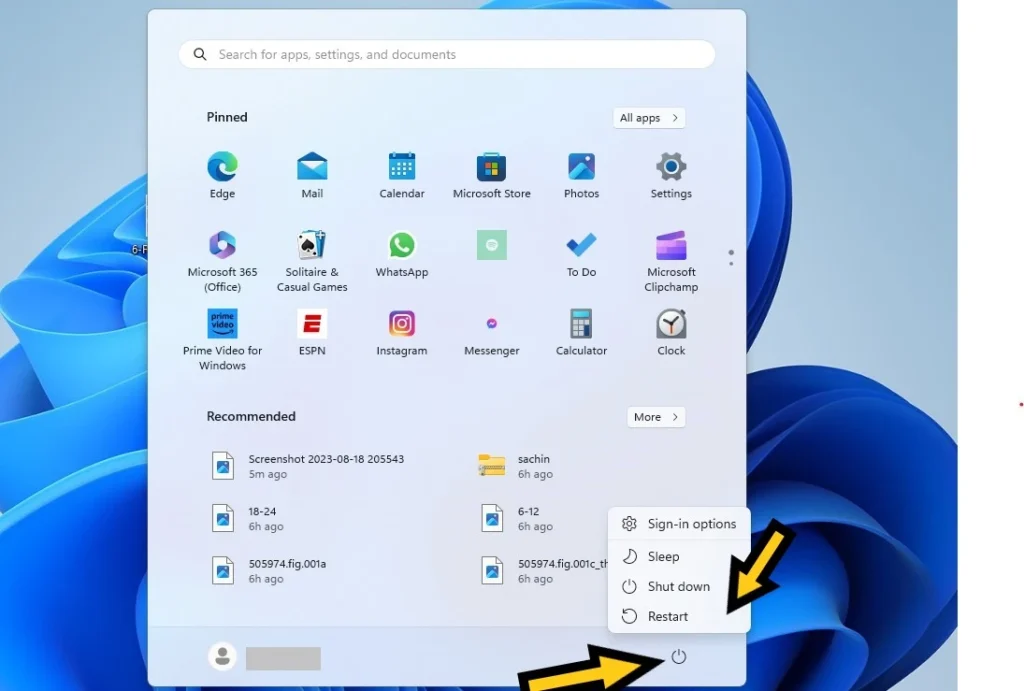
Task: Open the Settings gear app
Action: (671, 174)
